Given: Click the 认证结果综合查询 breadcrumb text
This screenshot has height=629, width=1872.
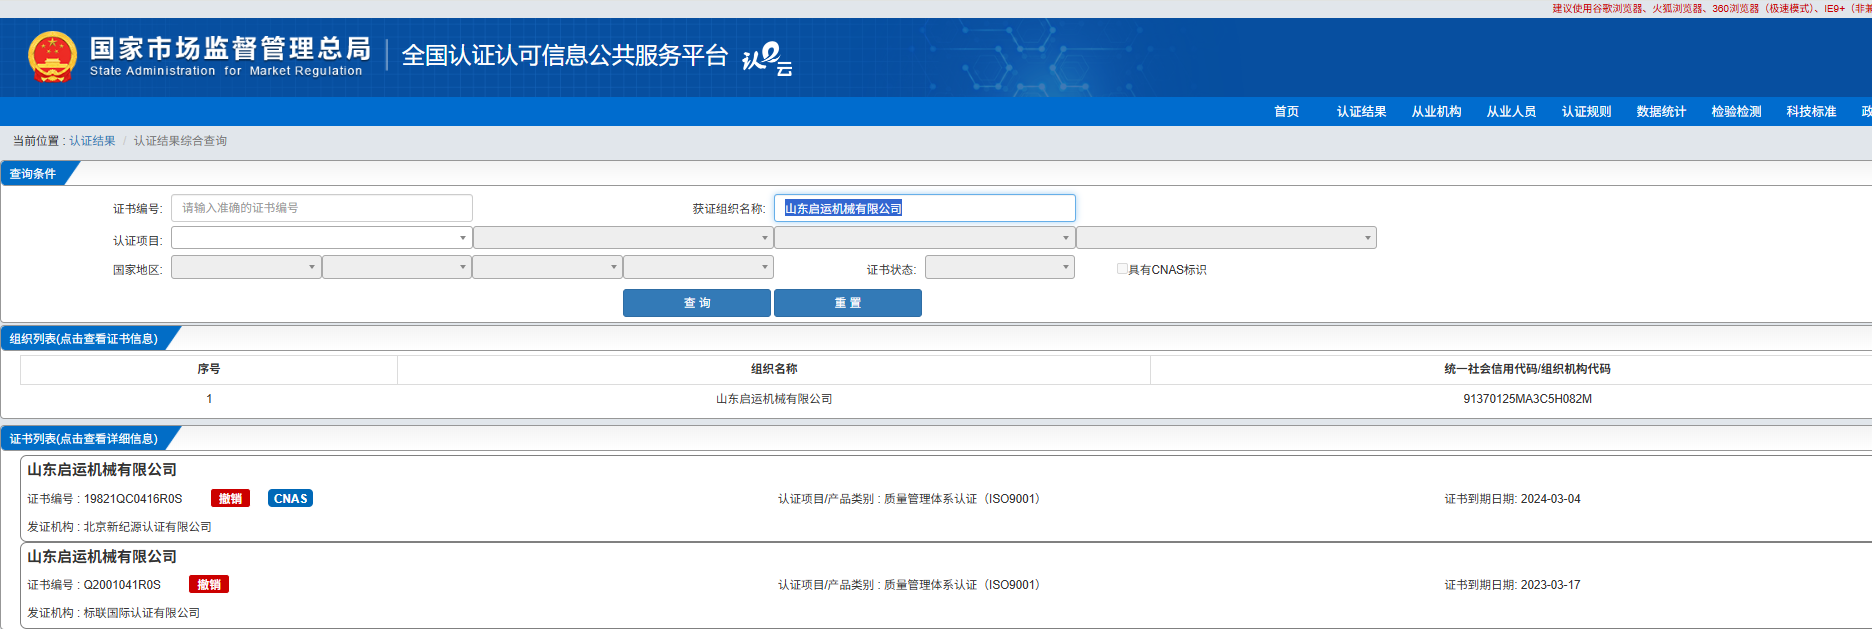Looking at the screenshot, I should (x=180, y=141).
